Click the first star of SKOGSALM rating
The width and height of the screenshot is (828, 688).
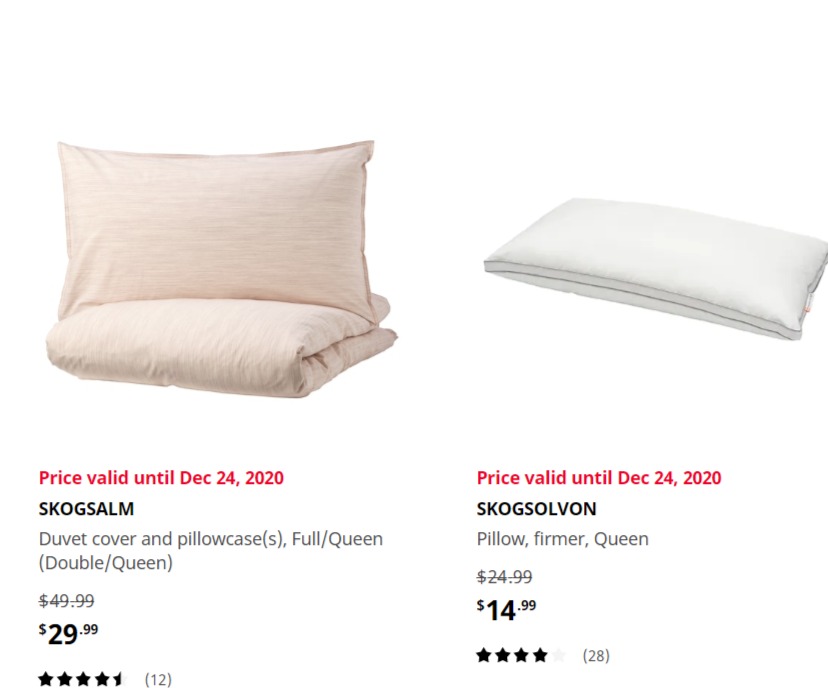(46, 679)
